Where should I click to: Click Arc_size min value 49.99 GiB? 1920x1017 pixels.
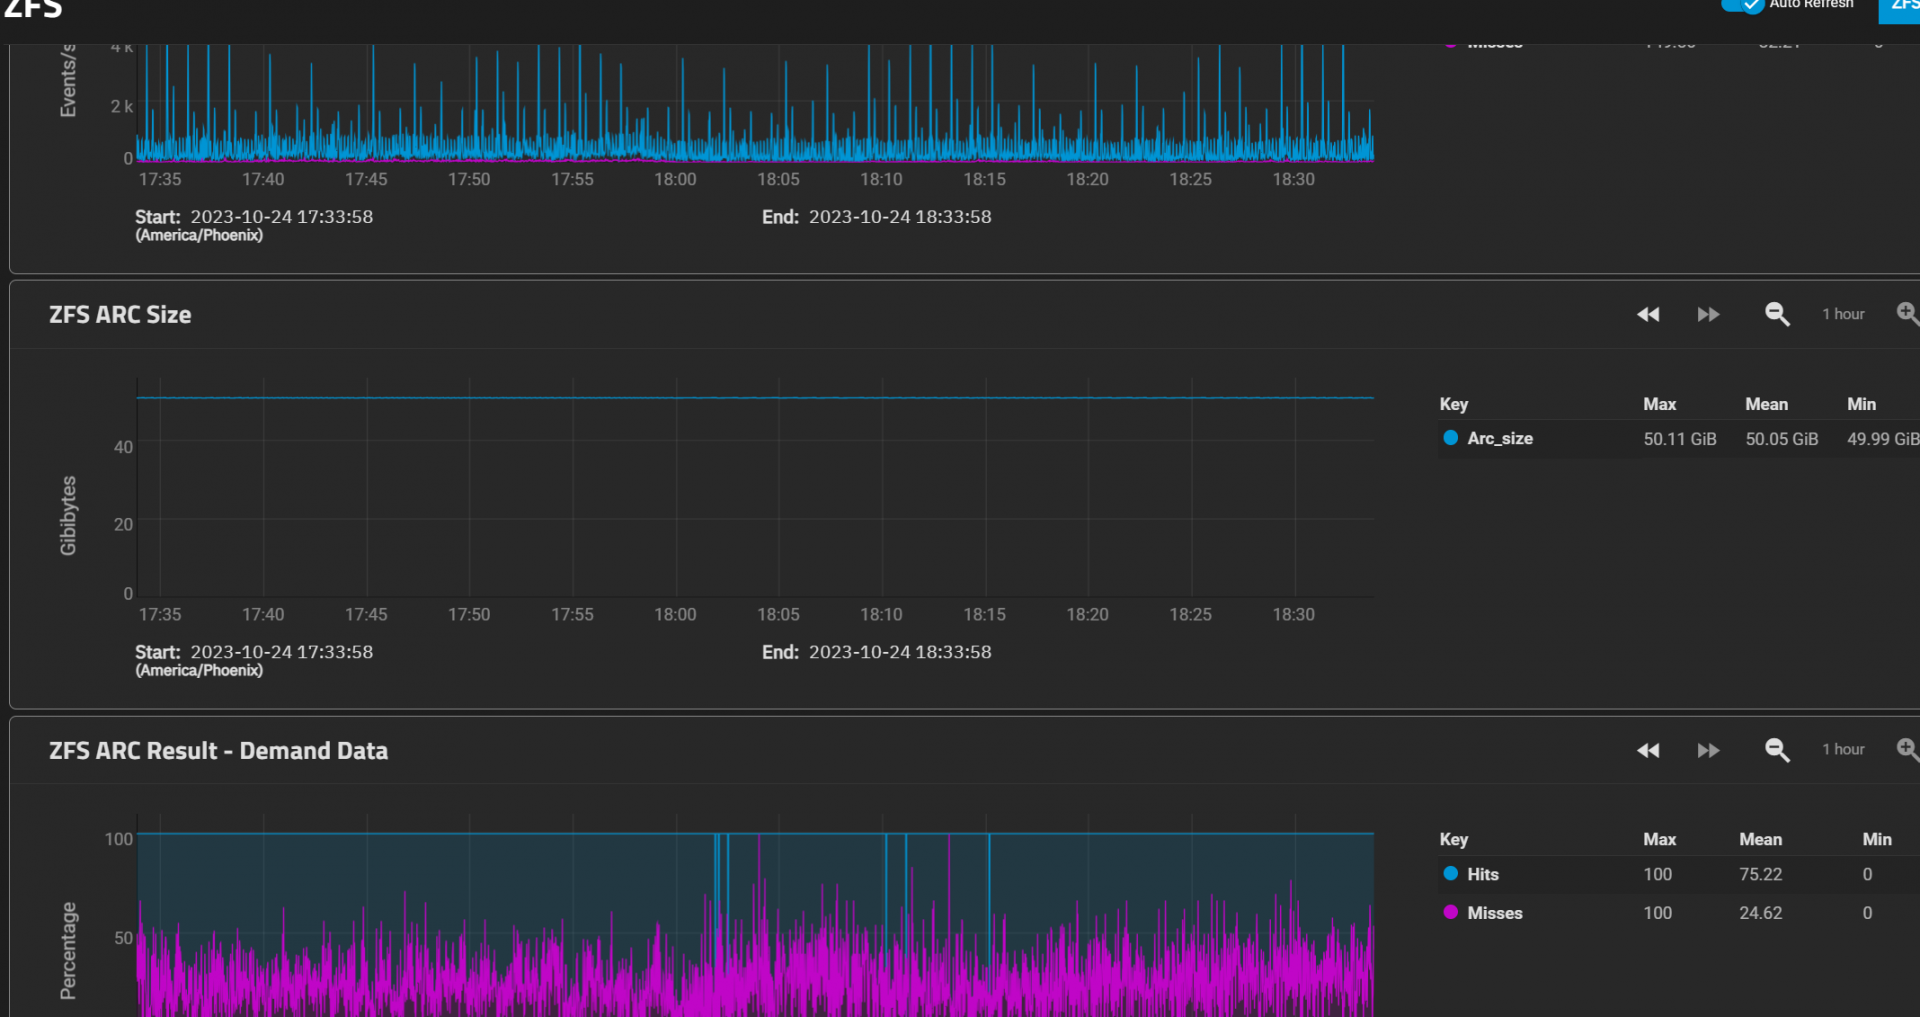point(1883,439)
